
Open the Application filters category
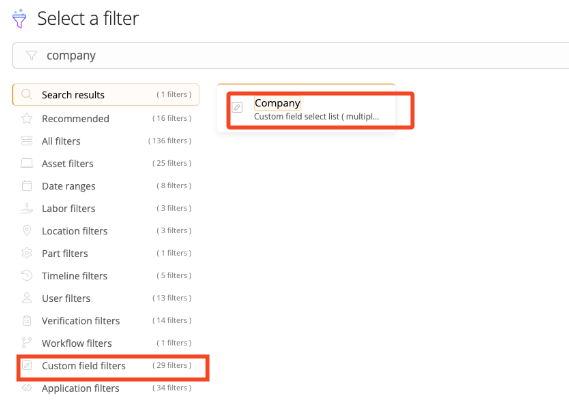[x=106, y=388]
